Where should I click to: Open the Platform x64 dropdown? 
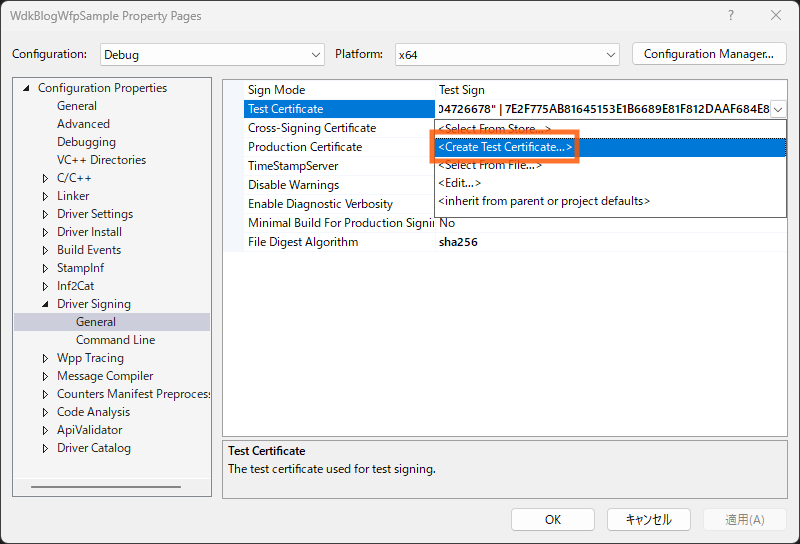(506, 54)
